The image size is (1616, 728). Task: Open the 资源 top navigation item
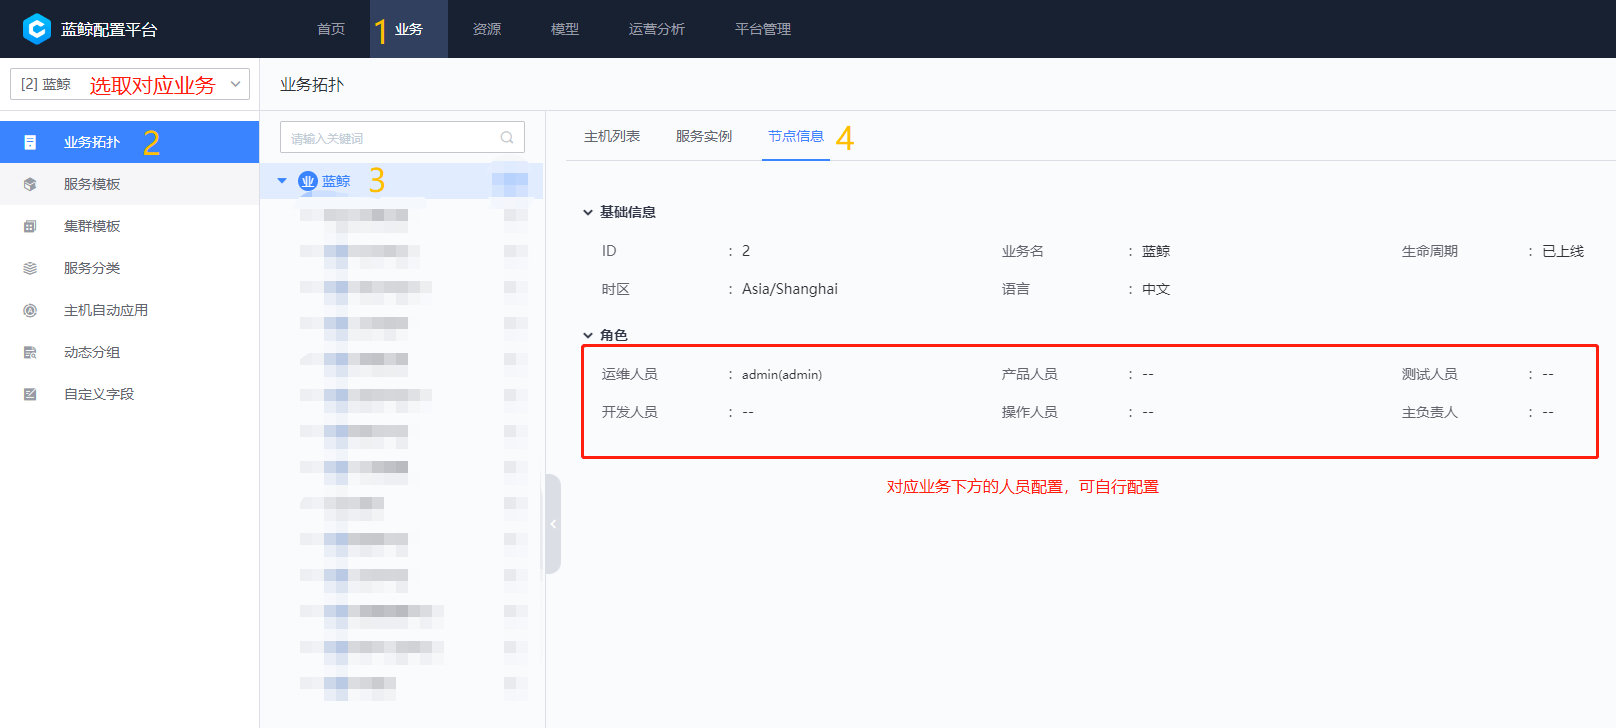pyautogui.click(x=487, y=29)
